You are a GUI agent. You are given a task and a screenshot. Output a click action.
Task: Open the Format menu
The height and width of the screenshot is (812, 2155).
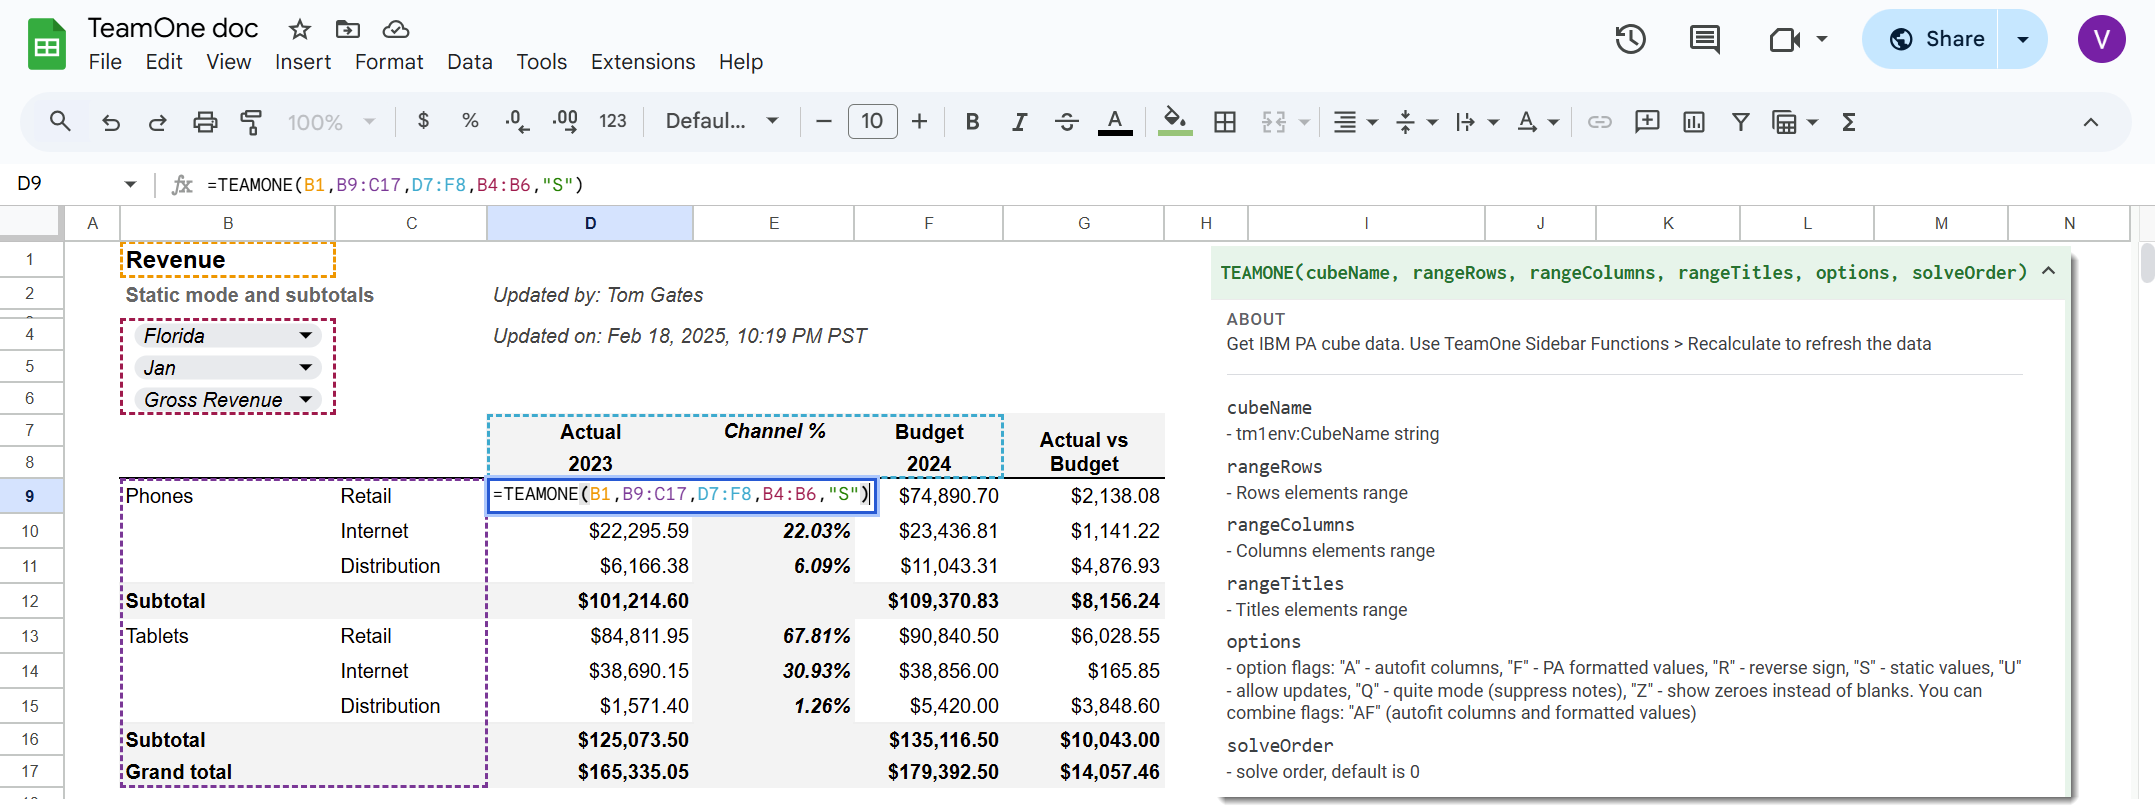(x=389, y=62)
